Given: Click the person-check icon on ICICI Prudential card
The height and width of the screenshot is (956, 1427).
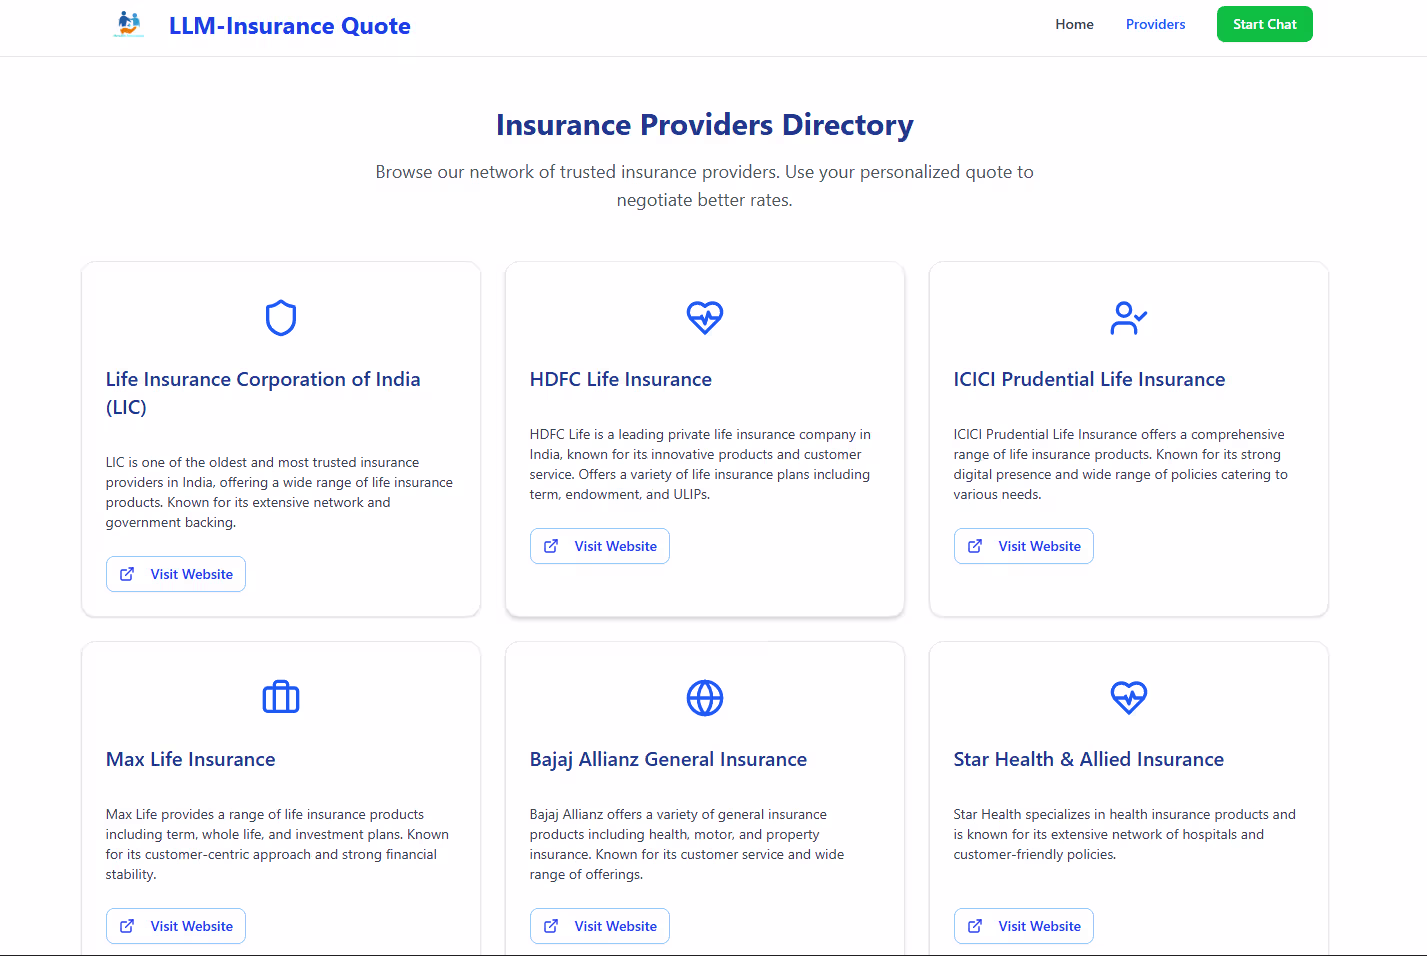Looking at the screenshot, I should pyautogui.click(x=1128, y=317).
